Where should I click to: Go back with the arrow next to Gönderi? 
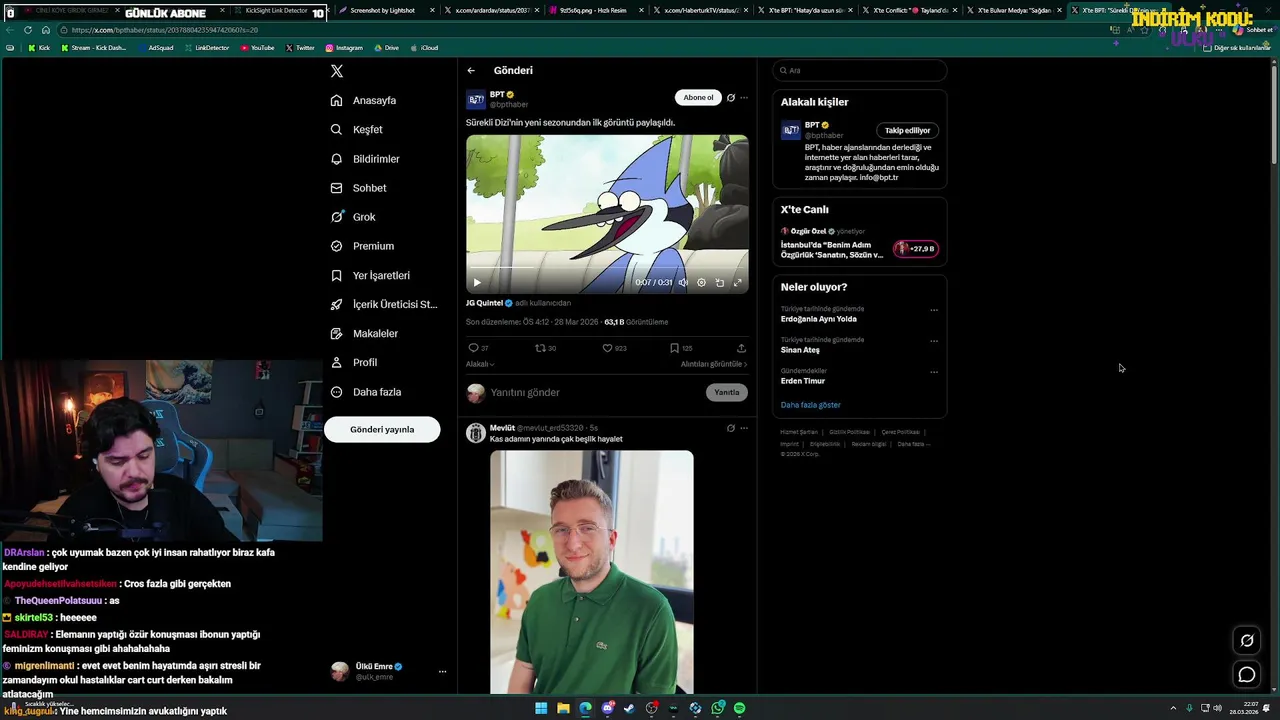(x=471, y=70)
